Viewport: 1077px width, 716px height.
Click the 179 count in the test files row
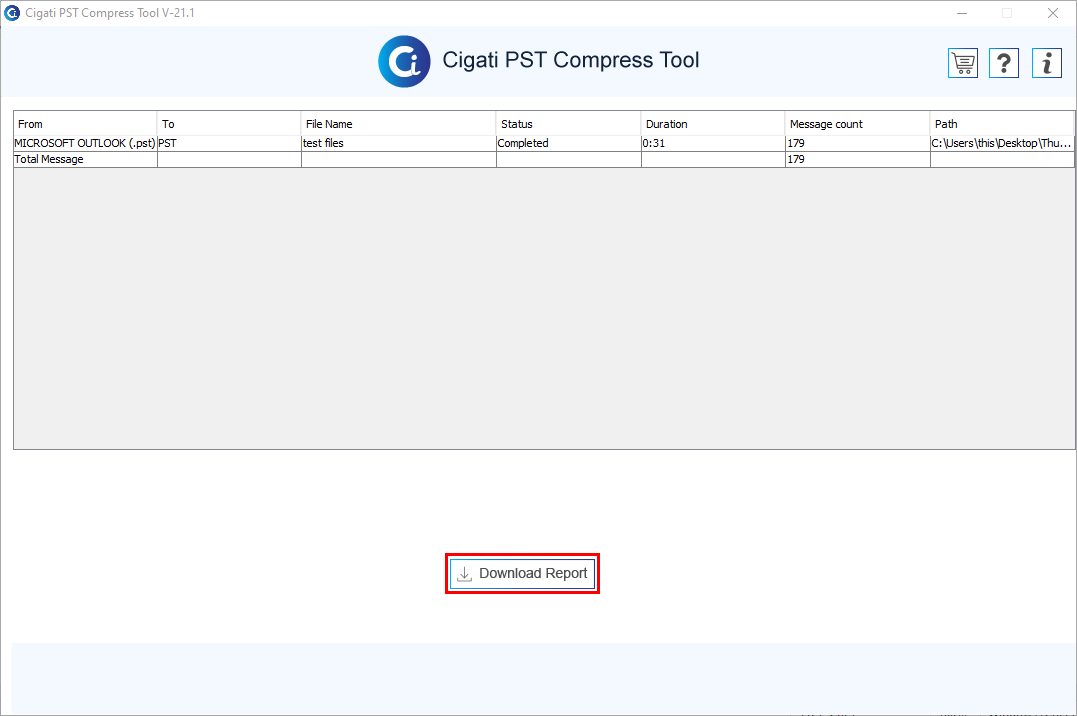(x=857, y=143)
